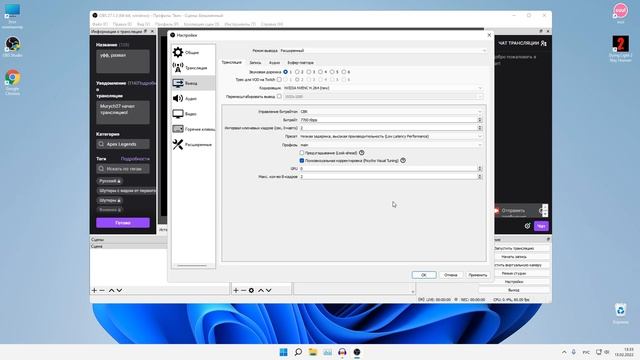Select the Output (Вывод) settings section
640x360 pixels.
193,83
